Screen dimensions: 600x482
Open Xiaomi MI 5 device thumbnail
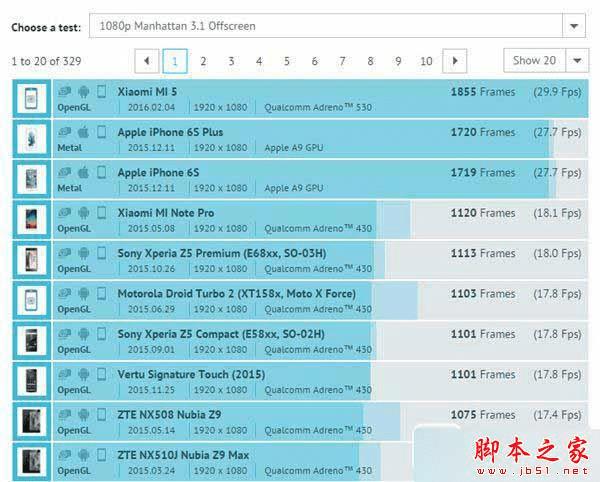(x=32, y=99)
